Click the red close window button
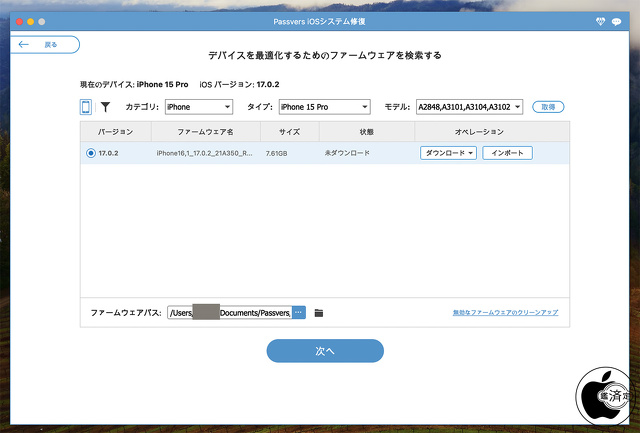The width and height of the screenshot is (640, 433). [19, 22]
